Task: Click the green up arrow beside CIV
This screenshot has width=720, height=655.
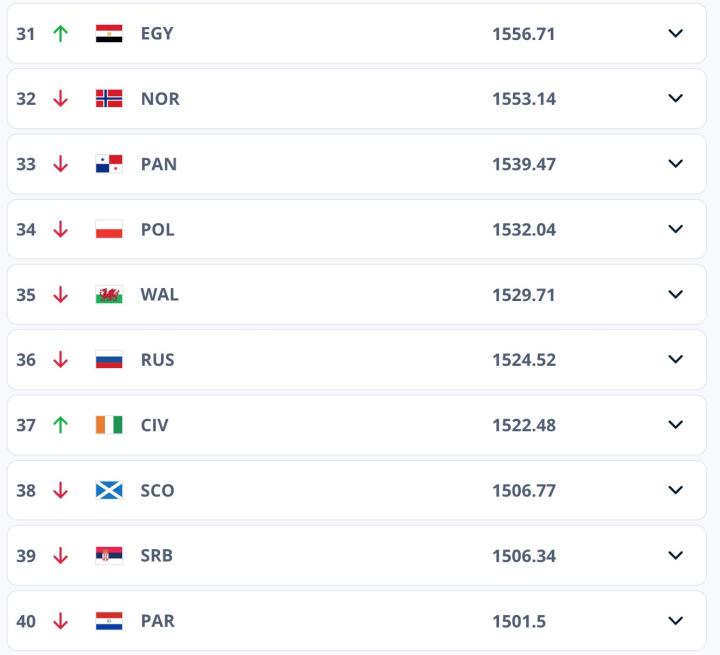Action: click(60, 425)
